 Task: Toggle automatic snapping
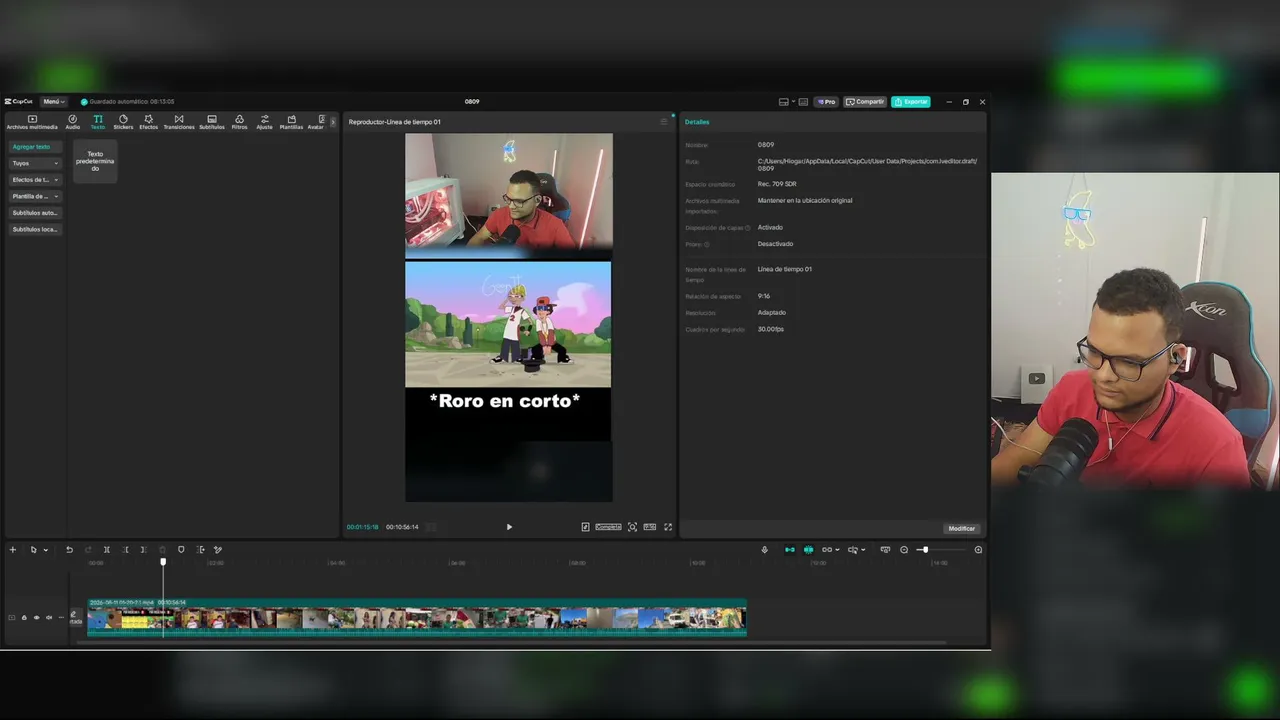coord(809,549)
